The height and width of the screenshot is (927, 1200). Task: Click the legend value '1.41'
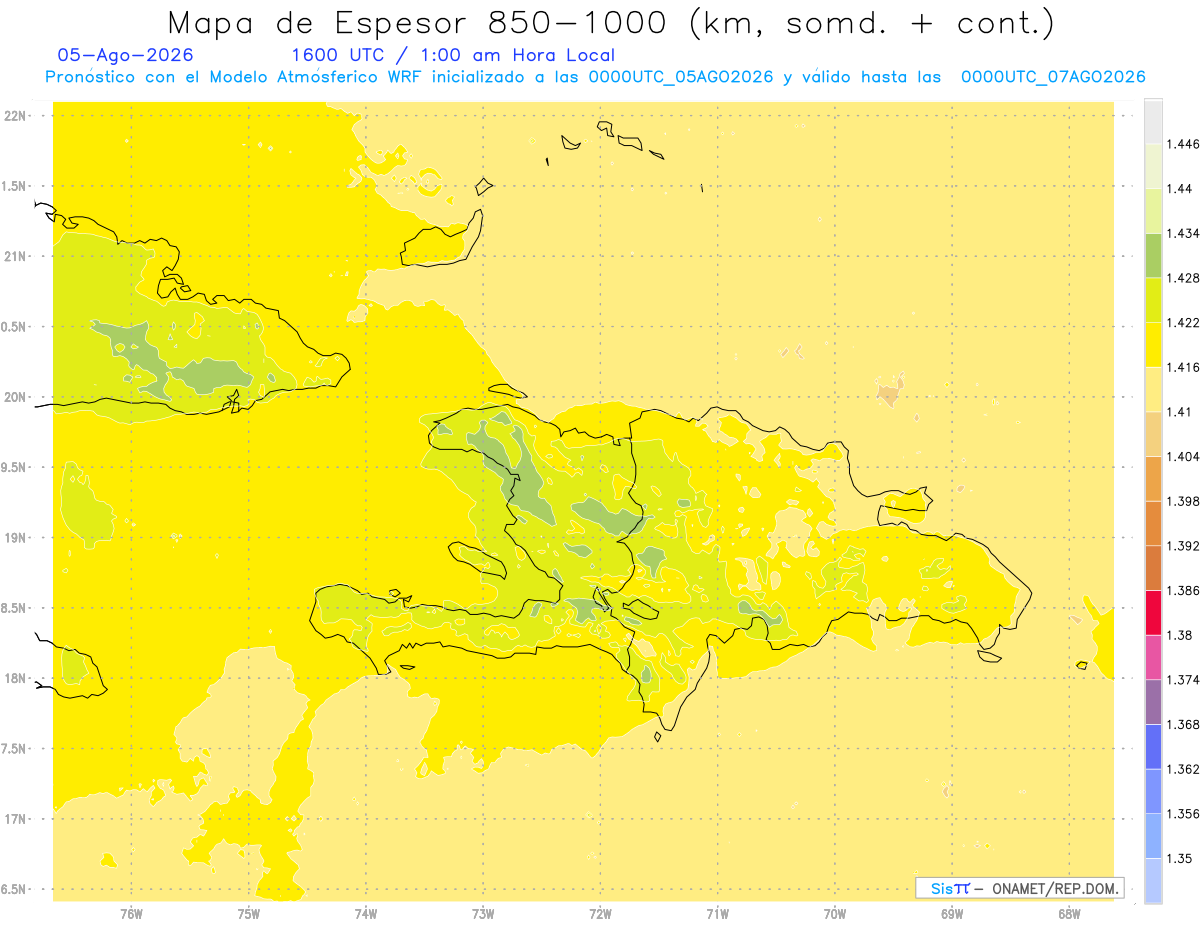click(x=1180, y=411)
